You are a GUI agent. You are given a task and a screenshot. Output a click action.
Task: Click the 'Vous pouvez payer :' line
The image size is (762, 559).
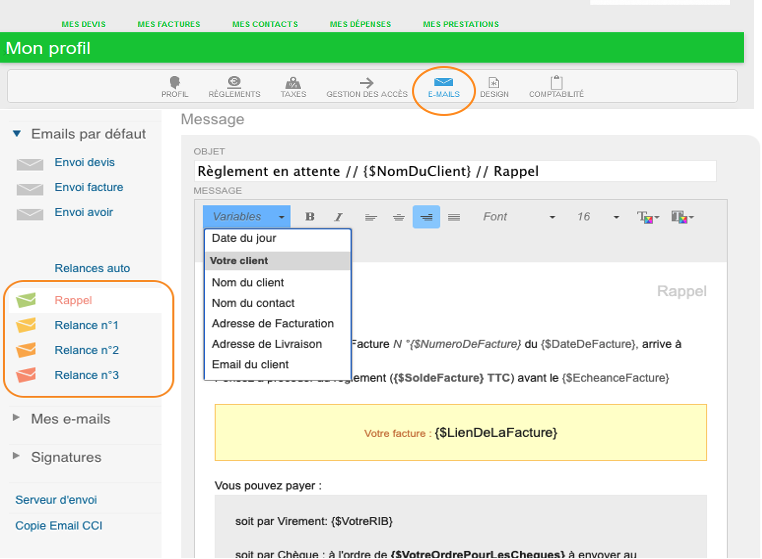268,486
